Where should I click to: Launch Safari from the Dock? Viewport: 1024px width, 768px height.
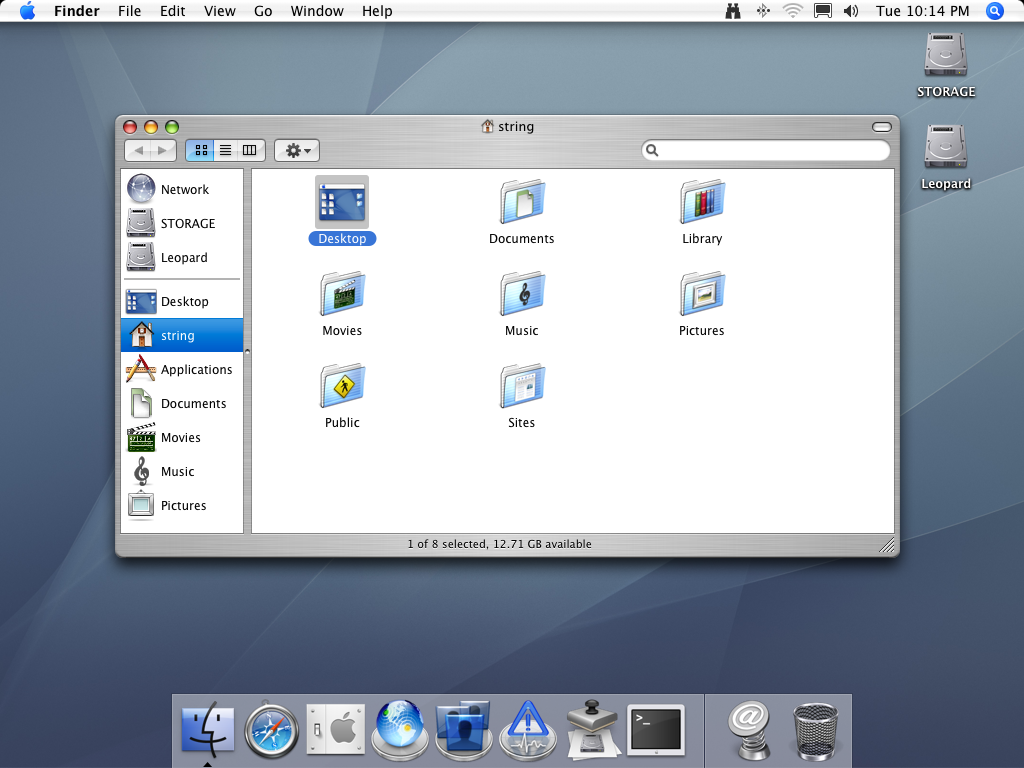[x=272, y=729]
